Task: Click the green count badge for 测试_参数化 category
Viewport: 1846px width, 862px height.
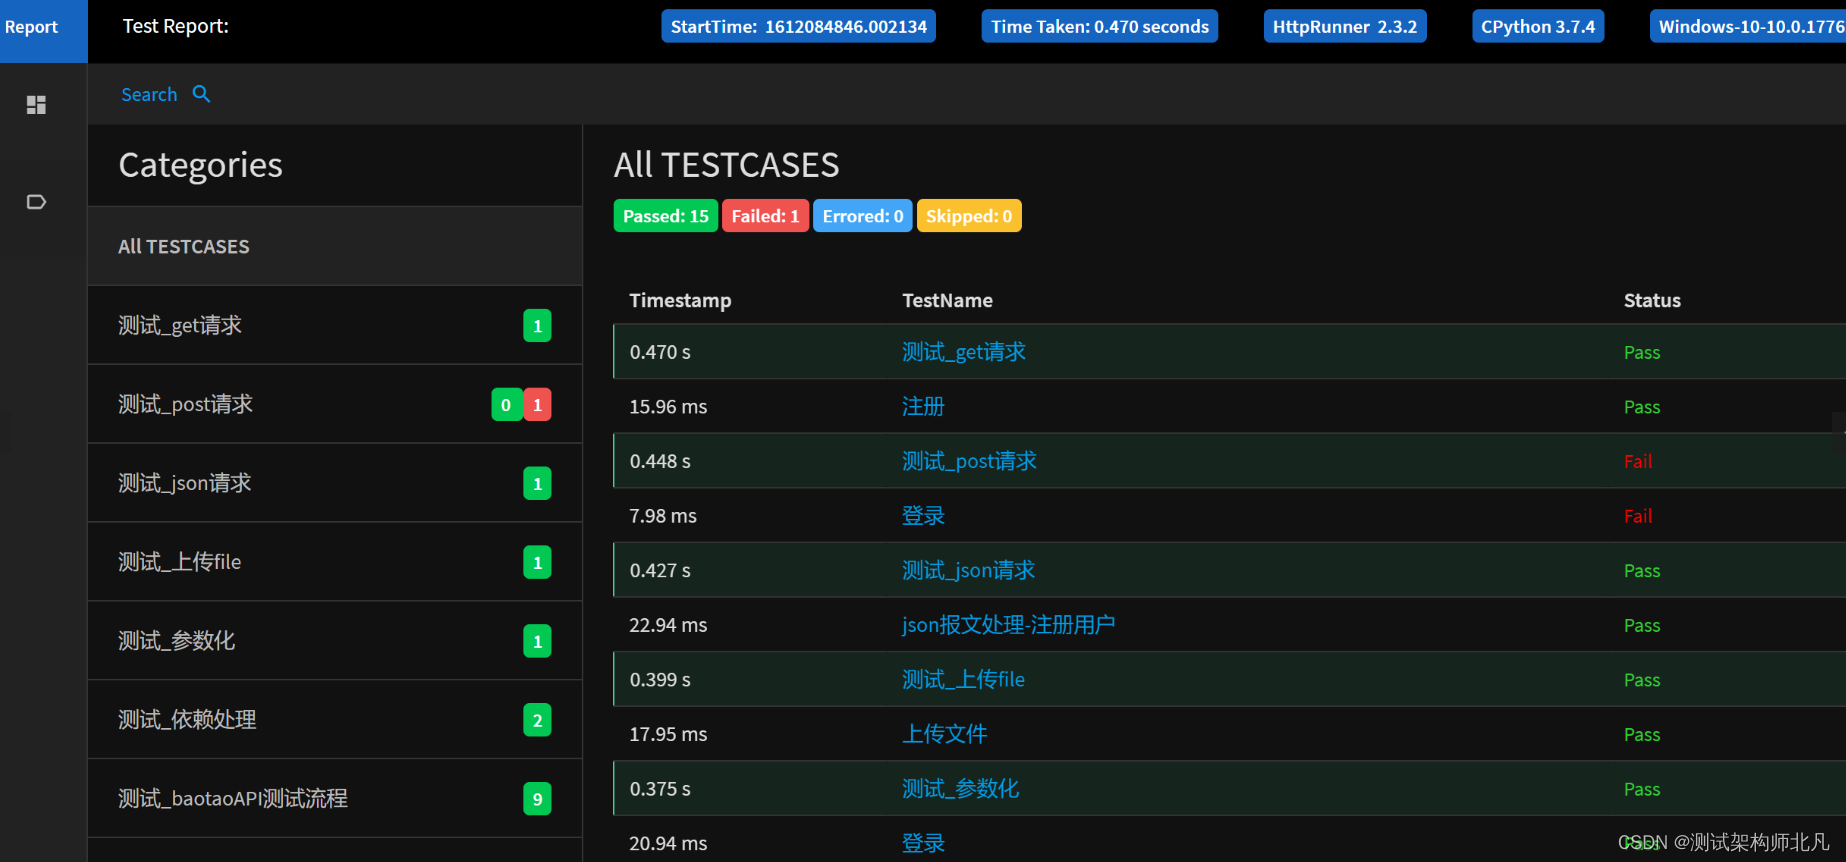Action: click(537, 641)
